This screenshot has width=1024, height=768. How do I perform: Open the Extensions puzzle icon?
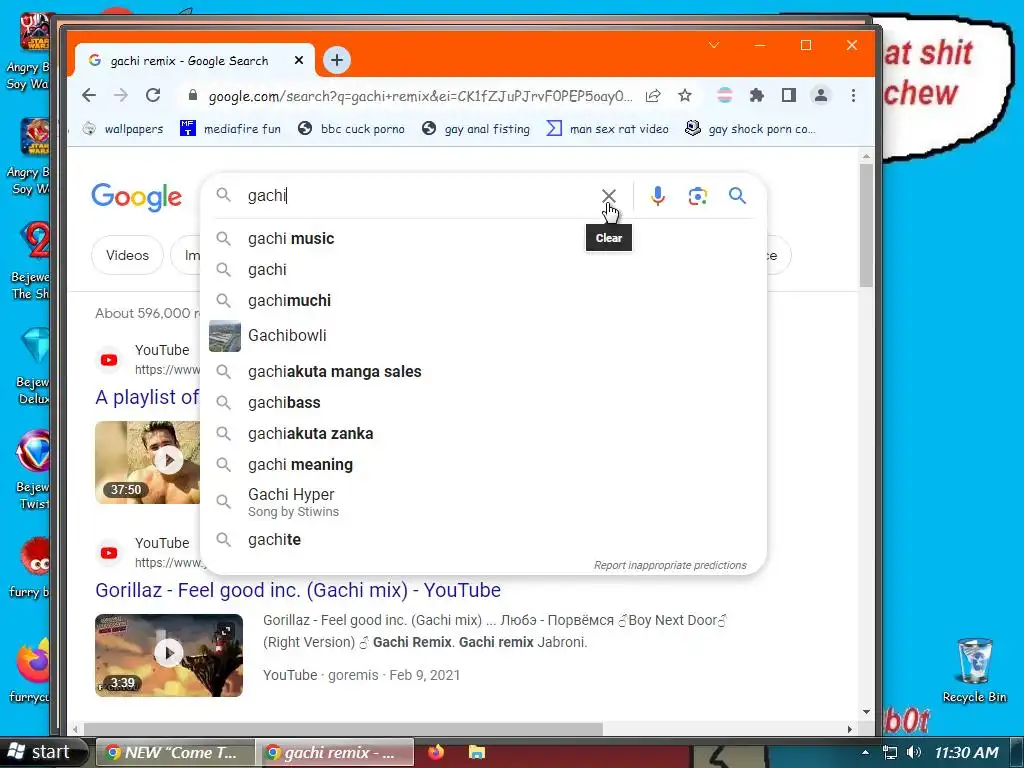[757, 96]
